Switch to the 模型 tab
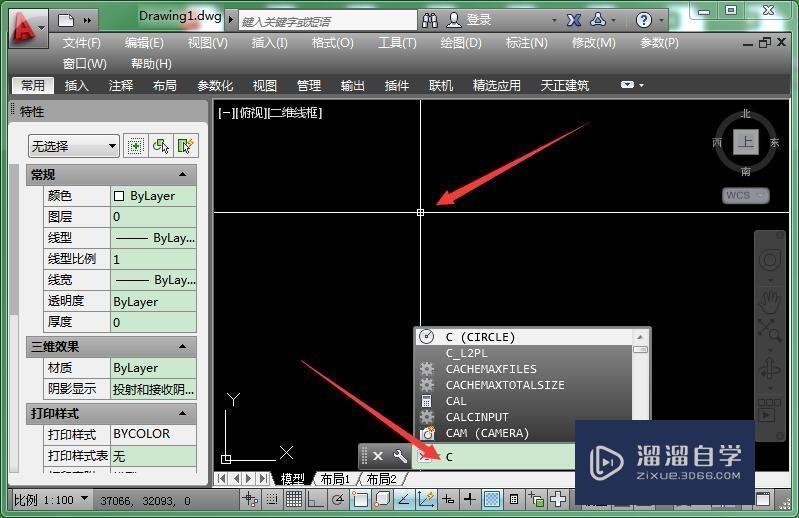The width and height of the screenshot is (799, 518). coord(292,479)
